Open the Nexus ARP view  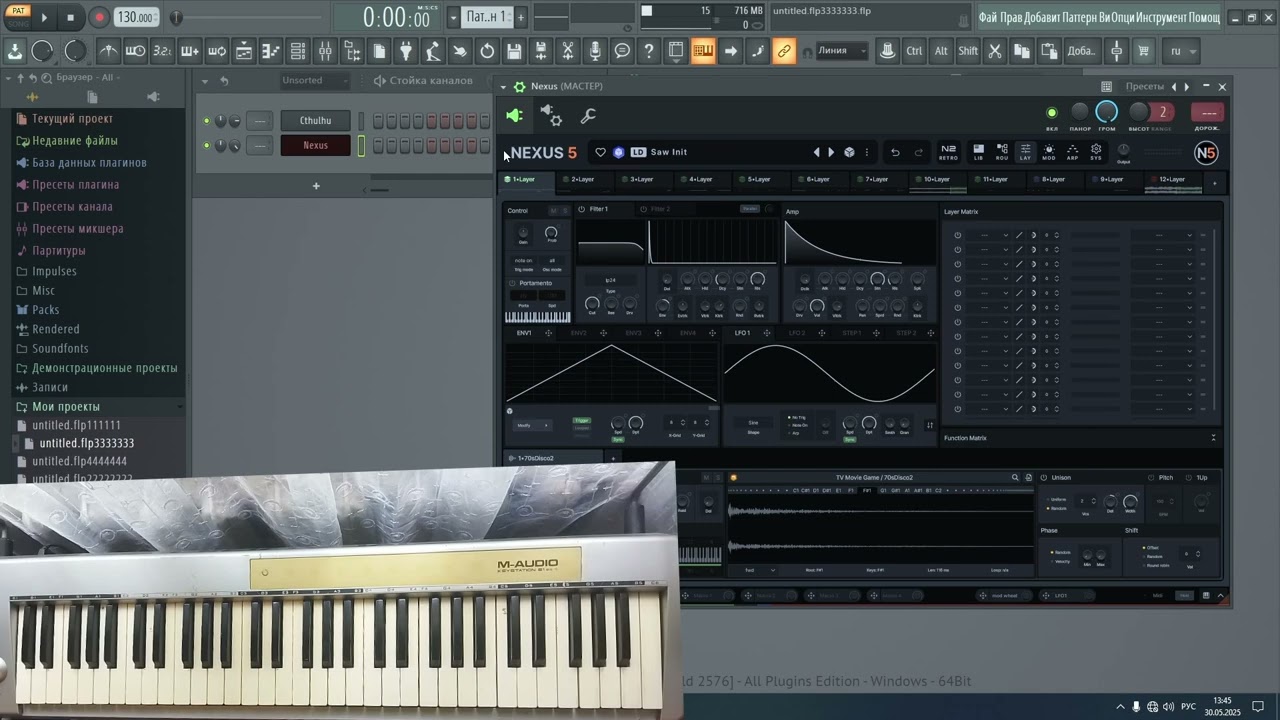click(1072, 152)
